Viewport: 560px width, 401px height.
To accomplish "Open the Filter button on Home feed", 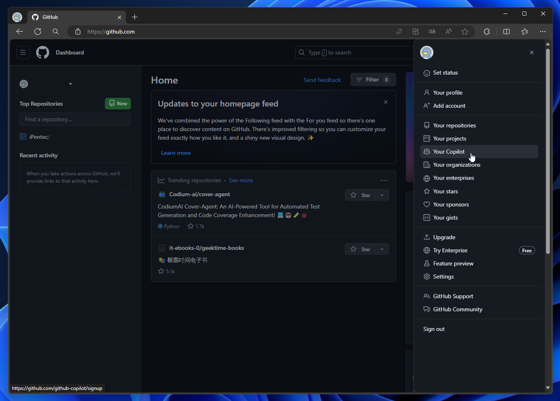I will [373, 80].
